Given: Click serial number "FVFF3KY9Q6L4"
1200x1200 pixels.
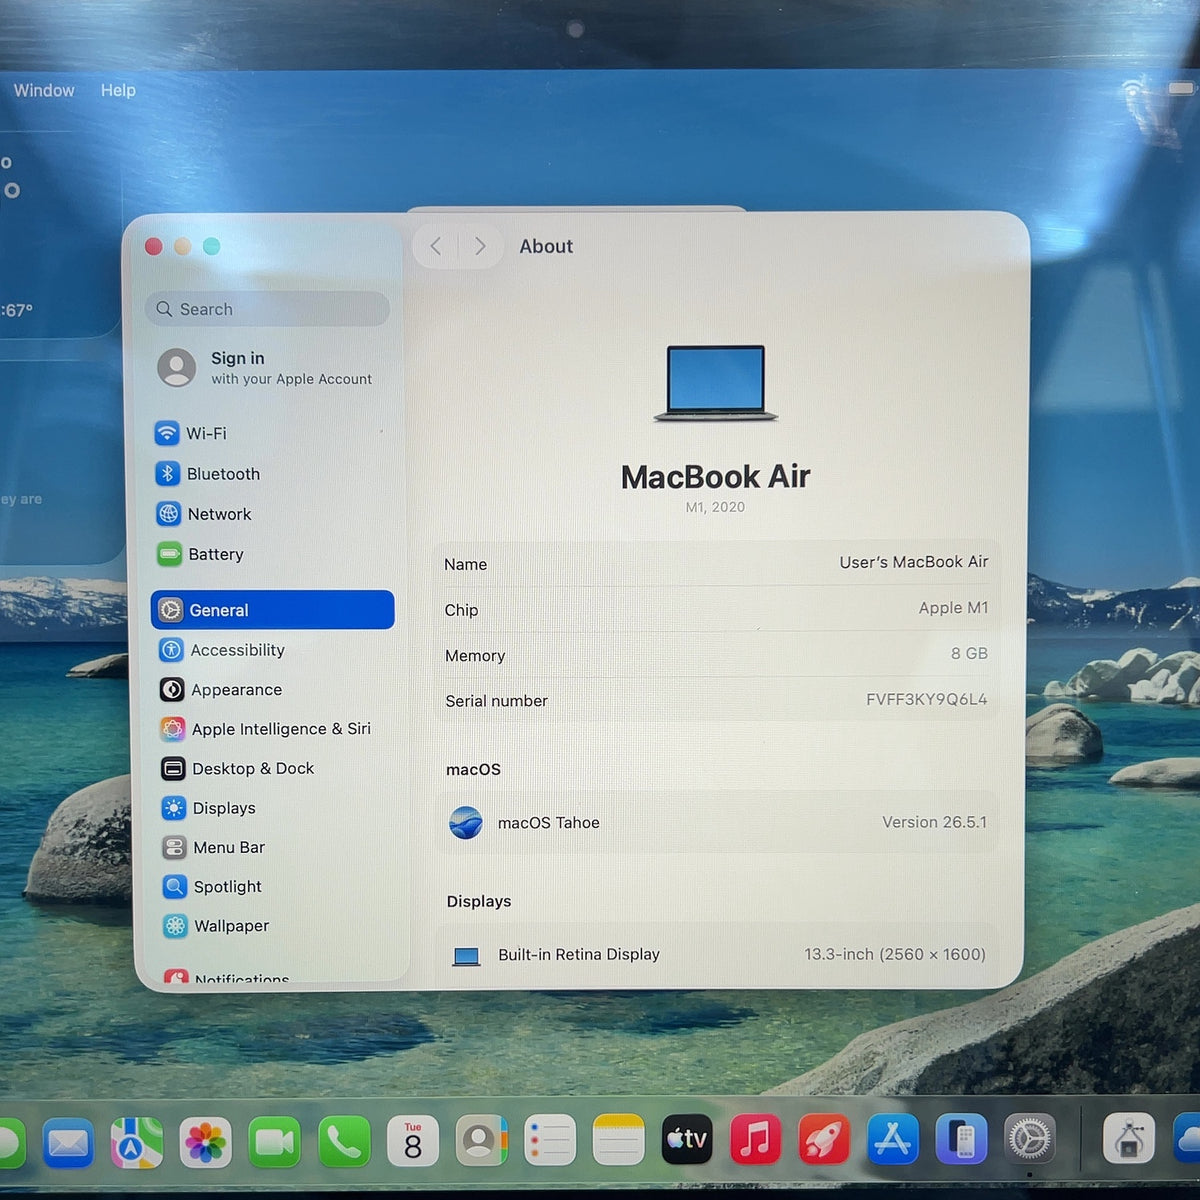Looking at the screenshot, I should 926,699.
